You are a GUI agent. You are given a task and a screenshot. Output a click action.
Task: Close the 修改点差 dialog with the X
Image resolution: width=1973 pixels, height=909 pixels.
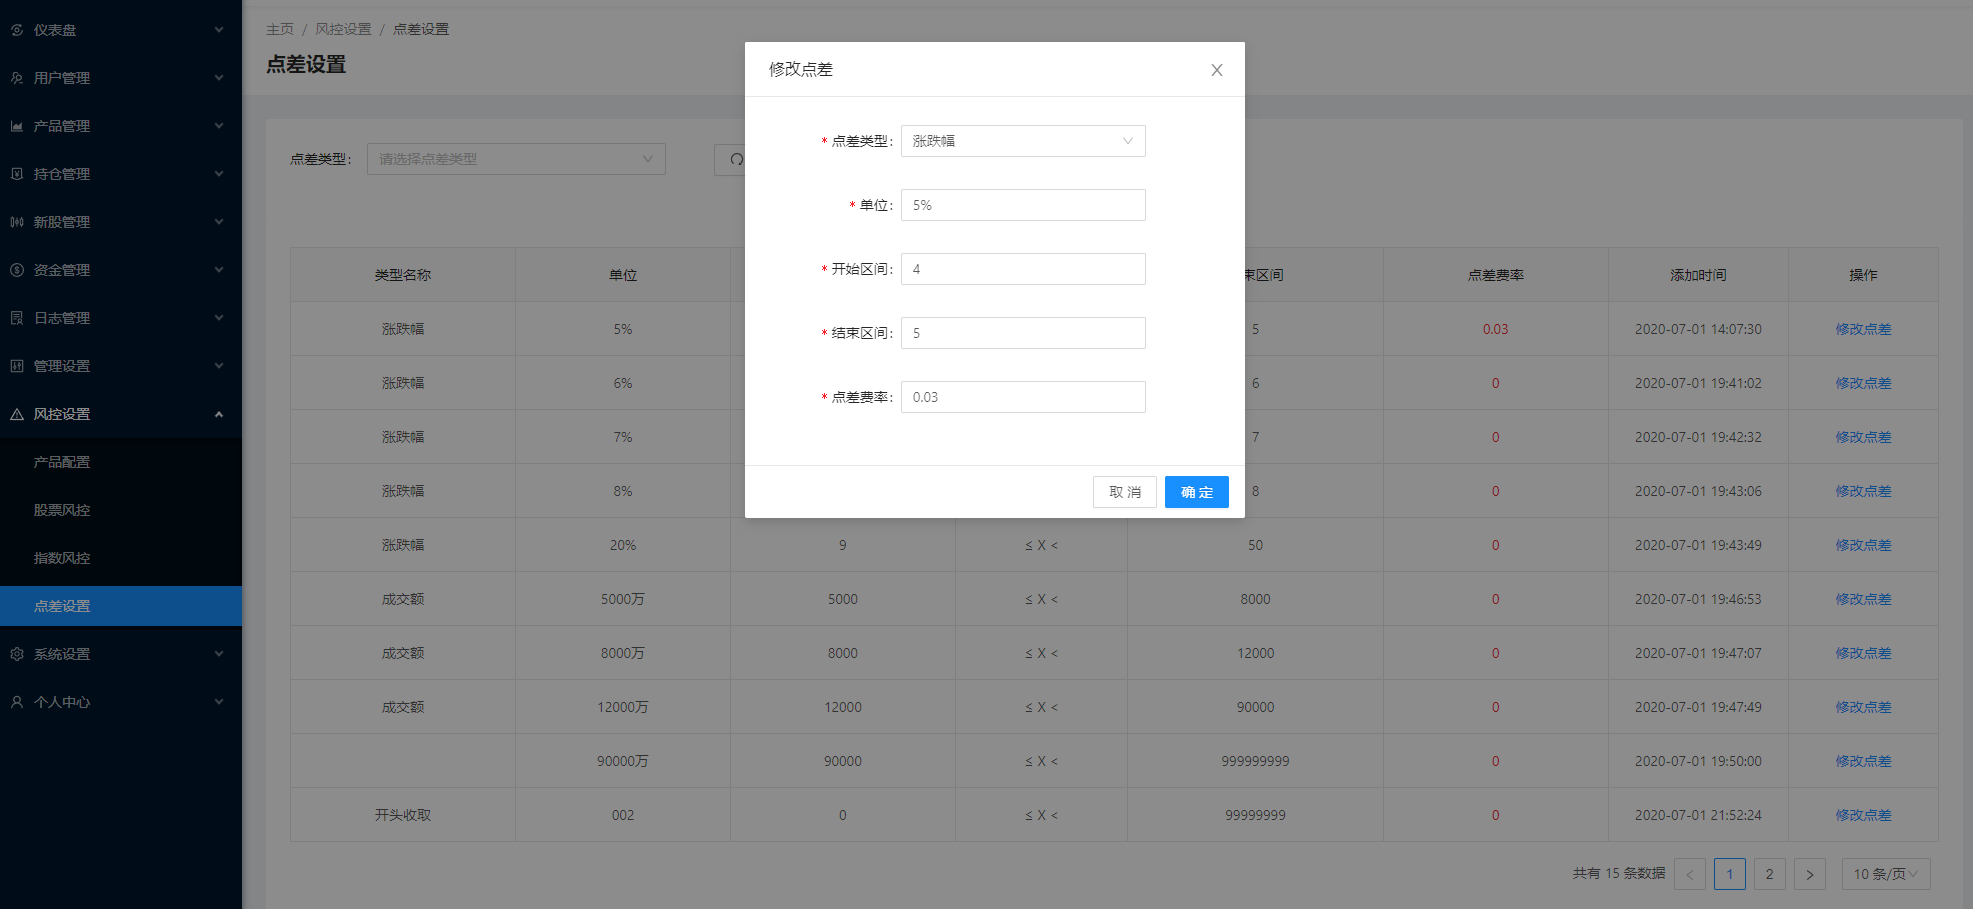1216,70
